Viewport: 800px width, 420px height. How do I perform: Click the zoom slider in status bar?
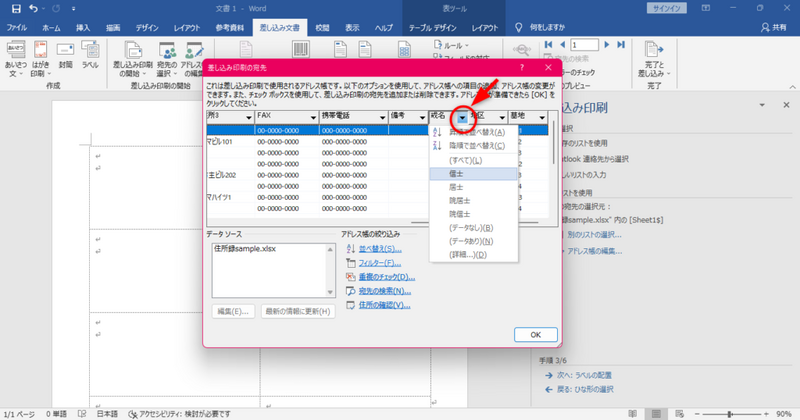click(x=731, y=414)
